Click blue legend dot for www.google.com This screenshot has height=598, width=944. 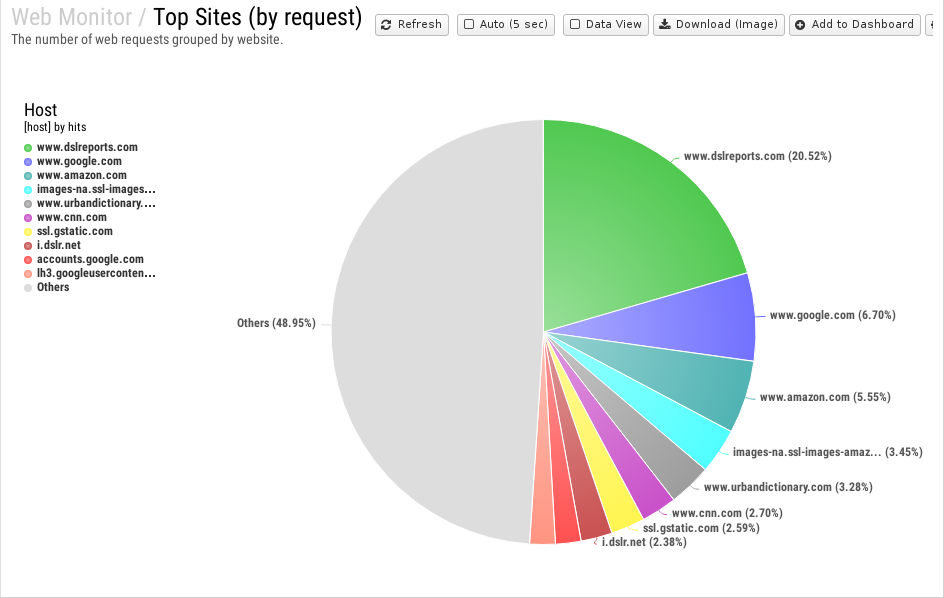click(28, 162)
